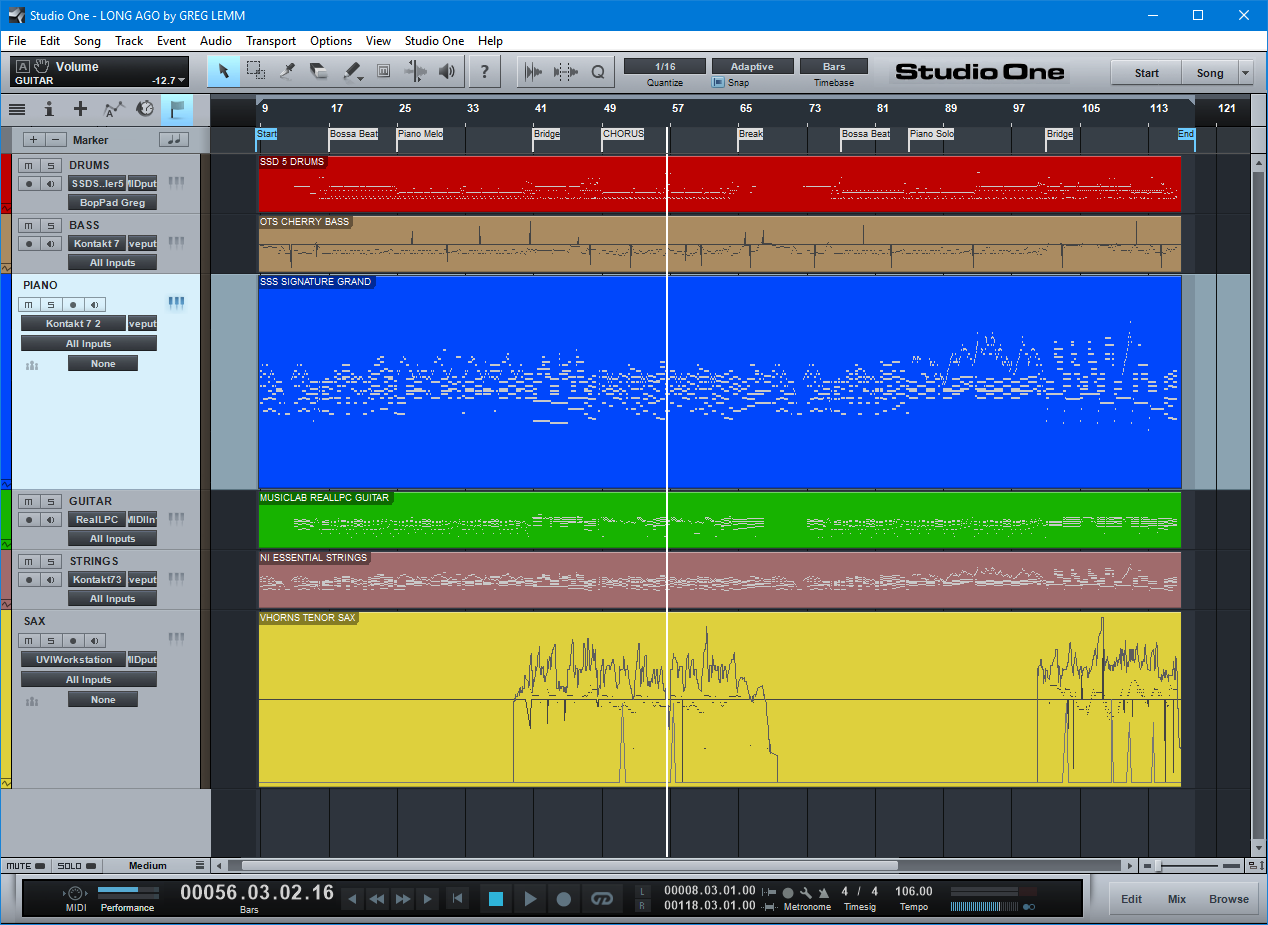
Task: Select the Paint pencil tool
Action: click(350, 71)
